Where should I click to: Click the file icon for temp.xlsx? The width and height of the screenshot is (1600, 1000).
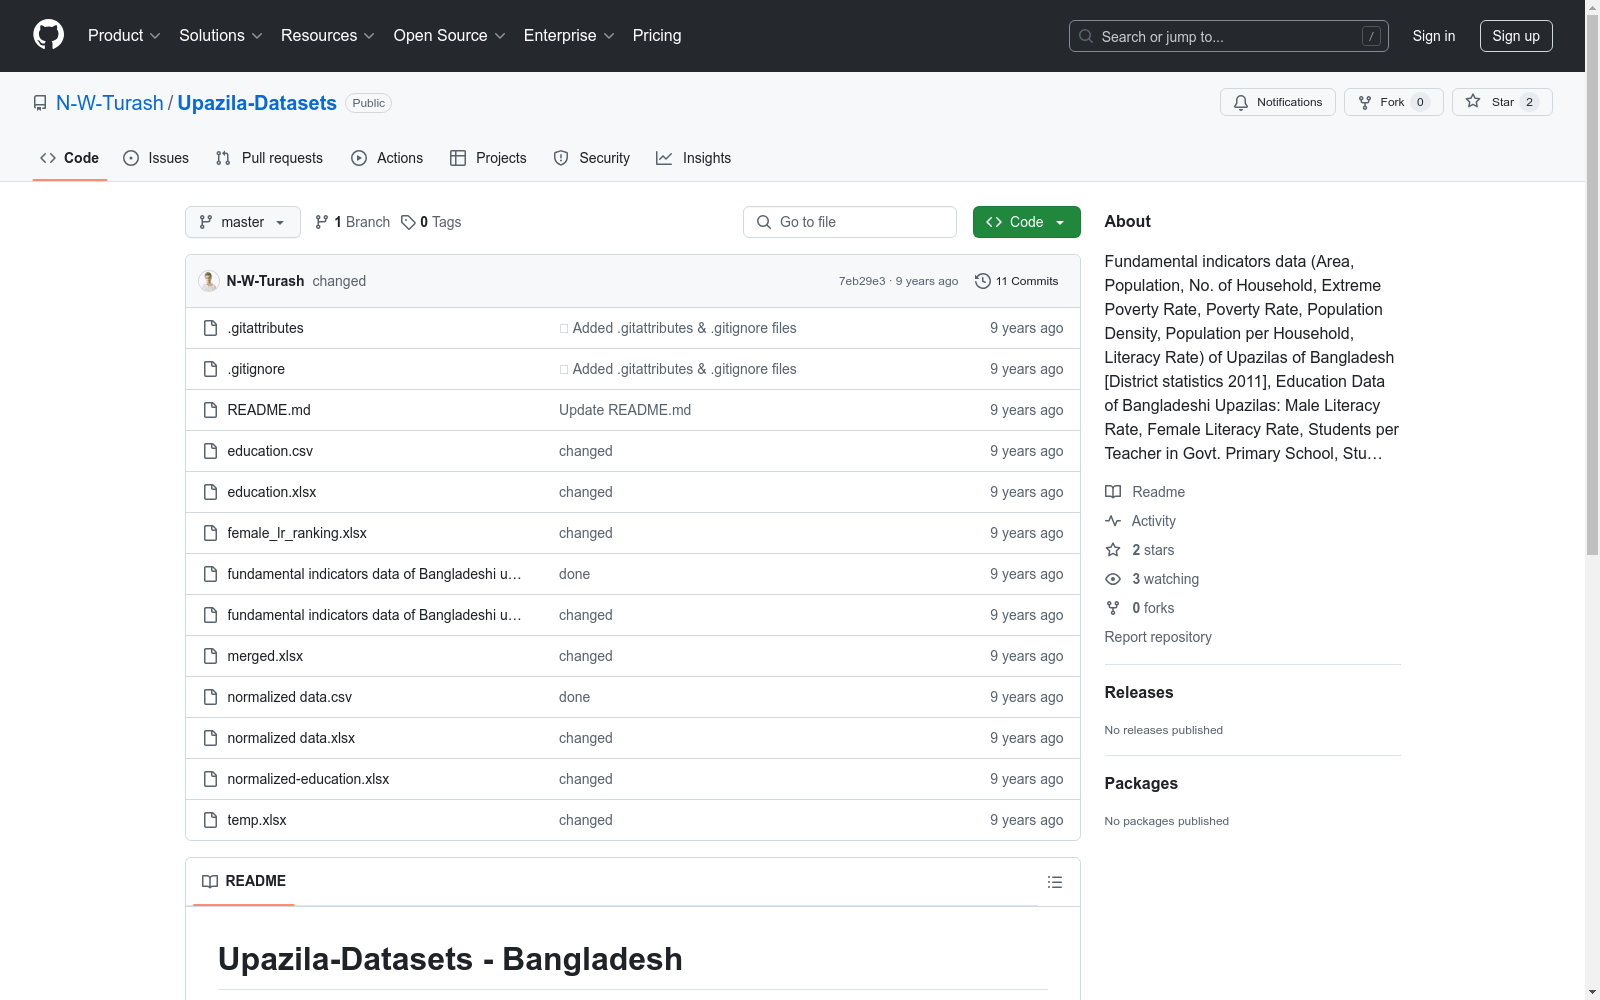pos(210,820)
